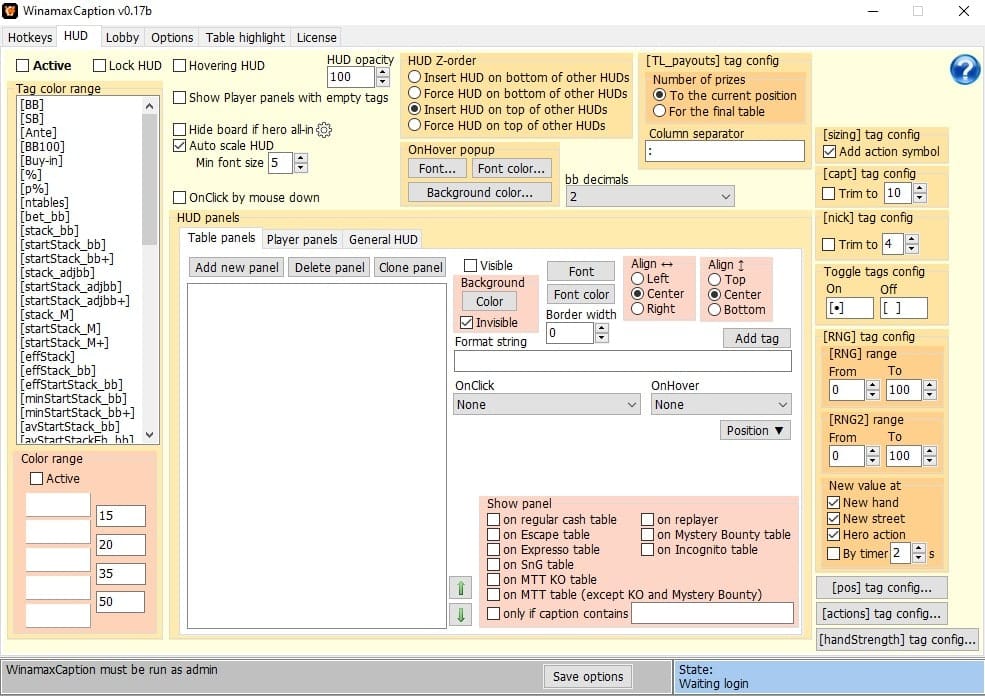
Task: Check on Expresso table option
Action: point(494,550)
